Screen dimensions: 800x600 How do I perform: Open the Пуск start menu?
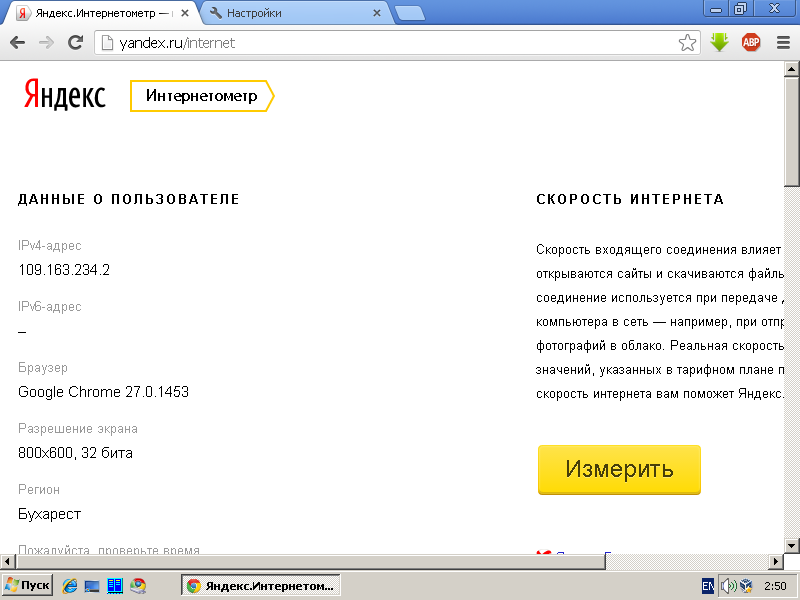coord(27,585)
